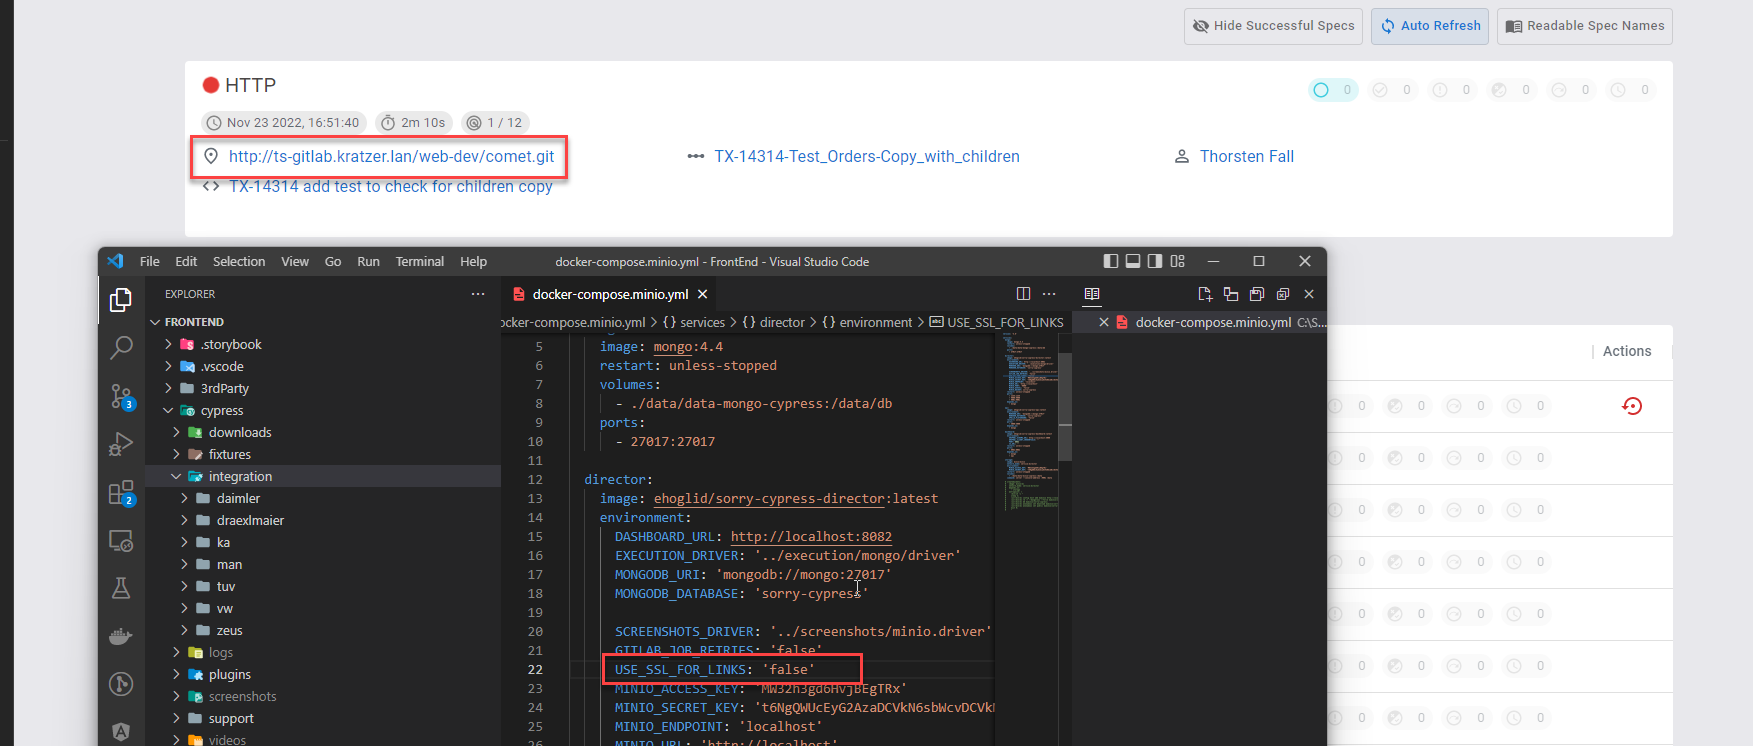Viewport: 1753px width, 746px height.
Task: Click the Save All icon
Action: pos(1257,294)
